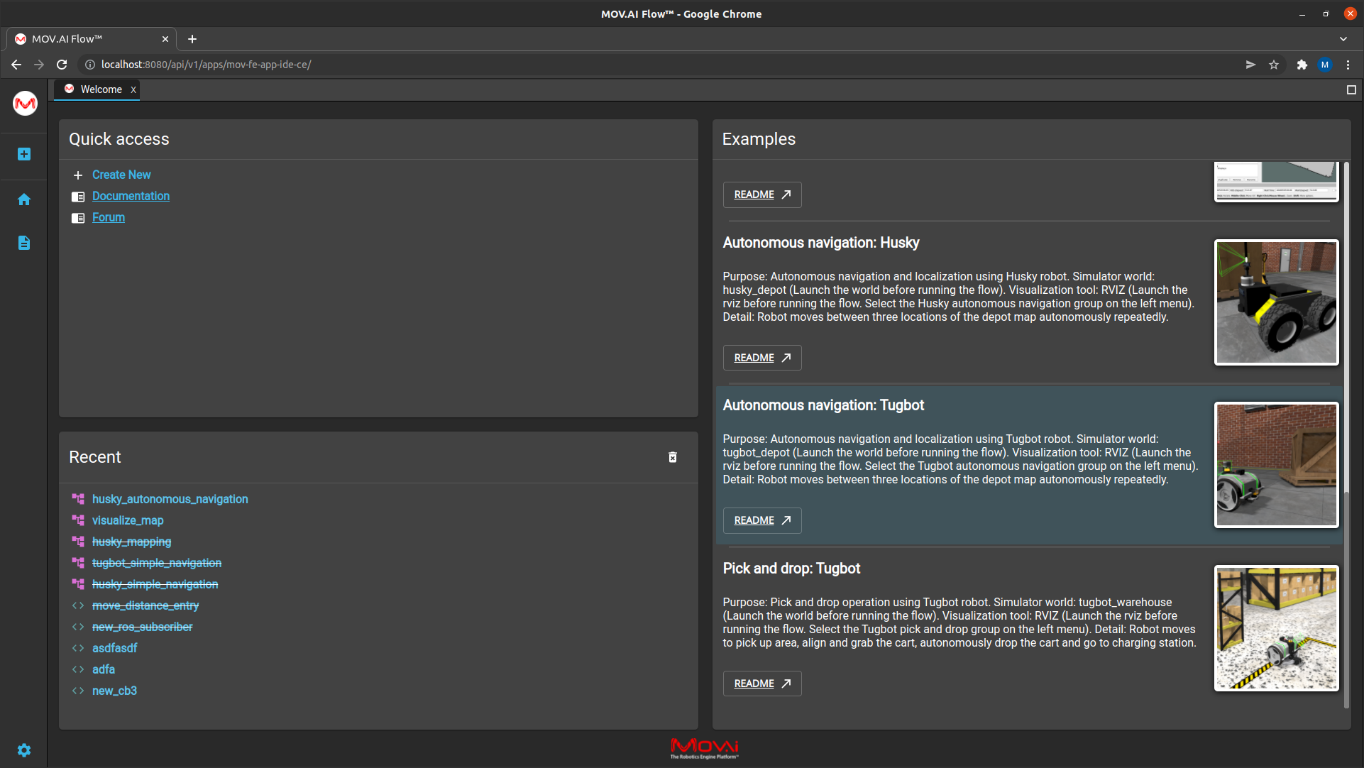Viewport: 1364px width, 768px height.
Task: Open husky_simple_navigation from Recent
Action: pos(155,584)
